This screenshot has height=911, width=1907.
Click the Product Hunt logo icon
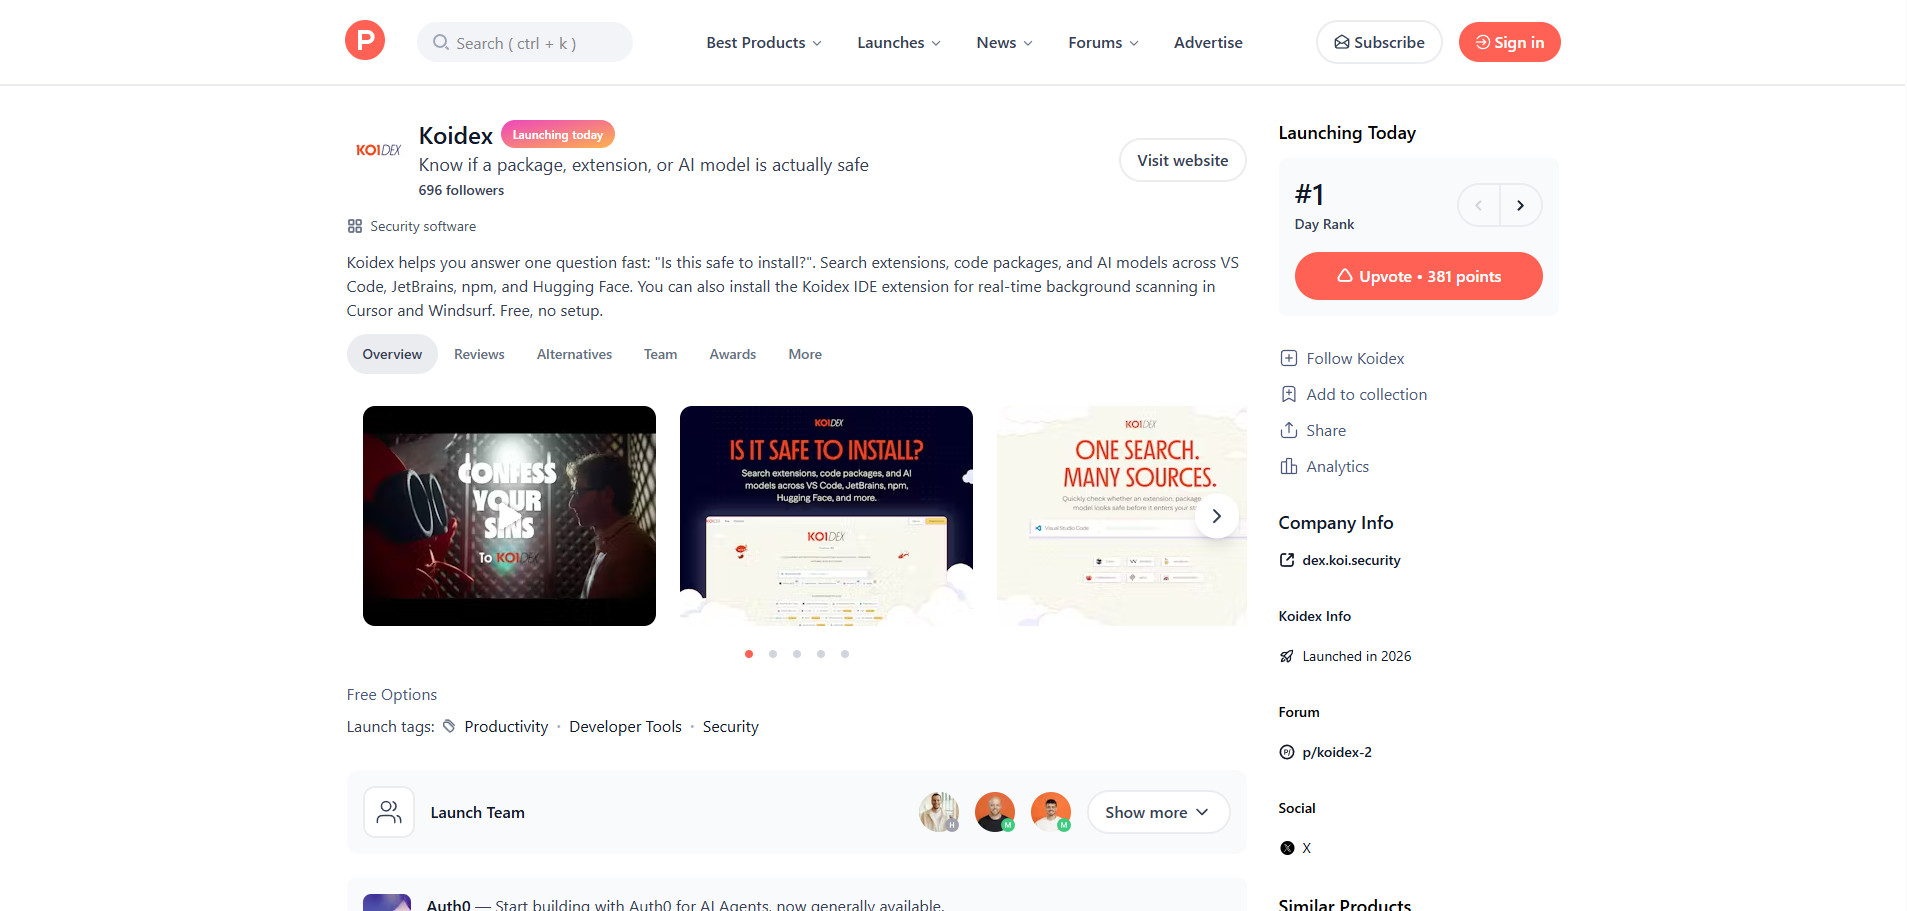365,41
